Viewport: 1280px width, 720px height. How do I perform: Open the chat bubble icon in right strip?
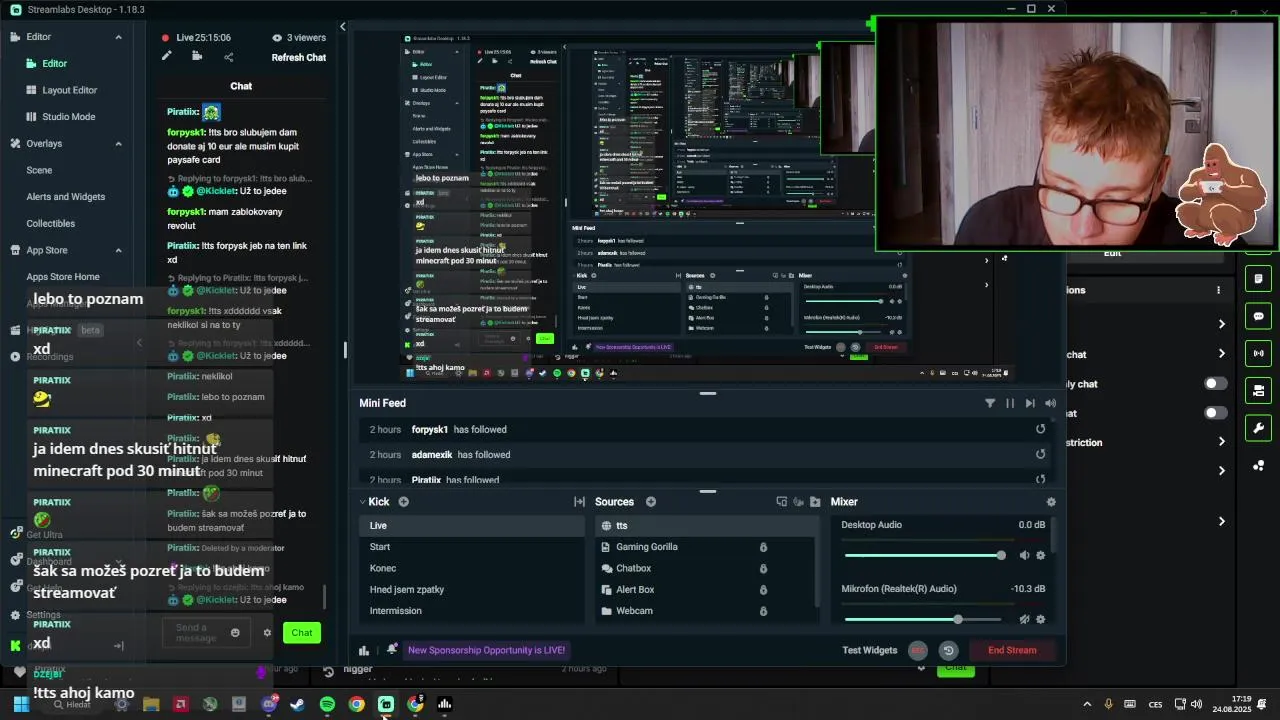[1258, 316]
